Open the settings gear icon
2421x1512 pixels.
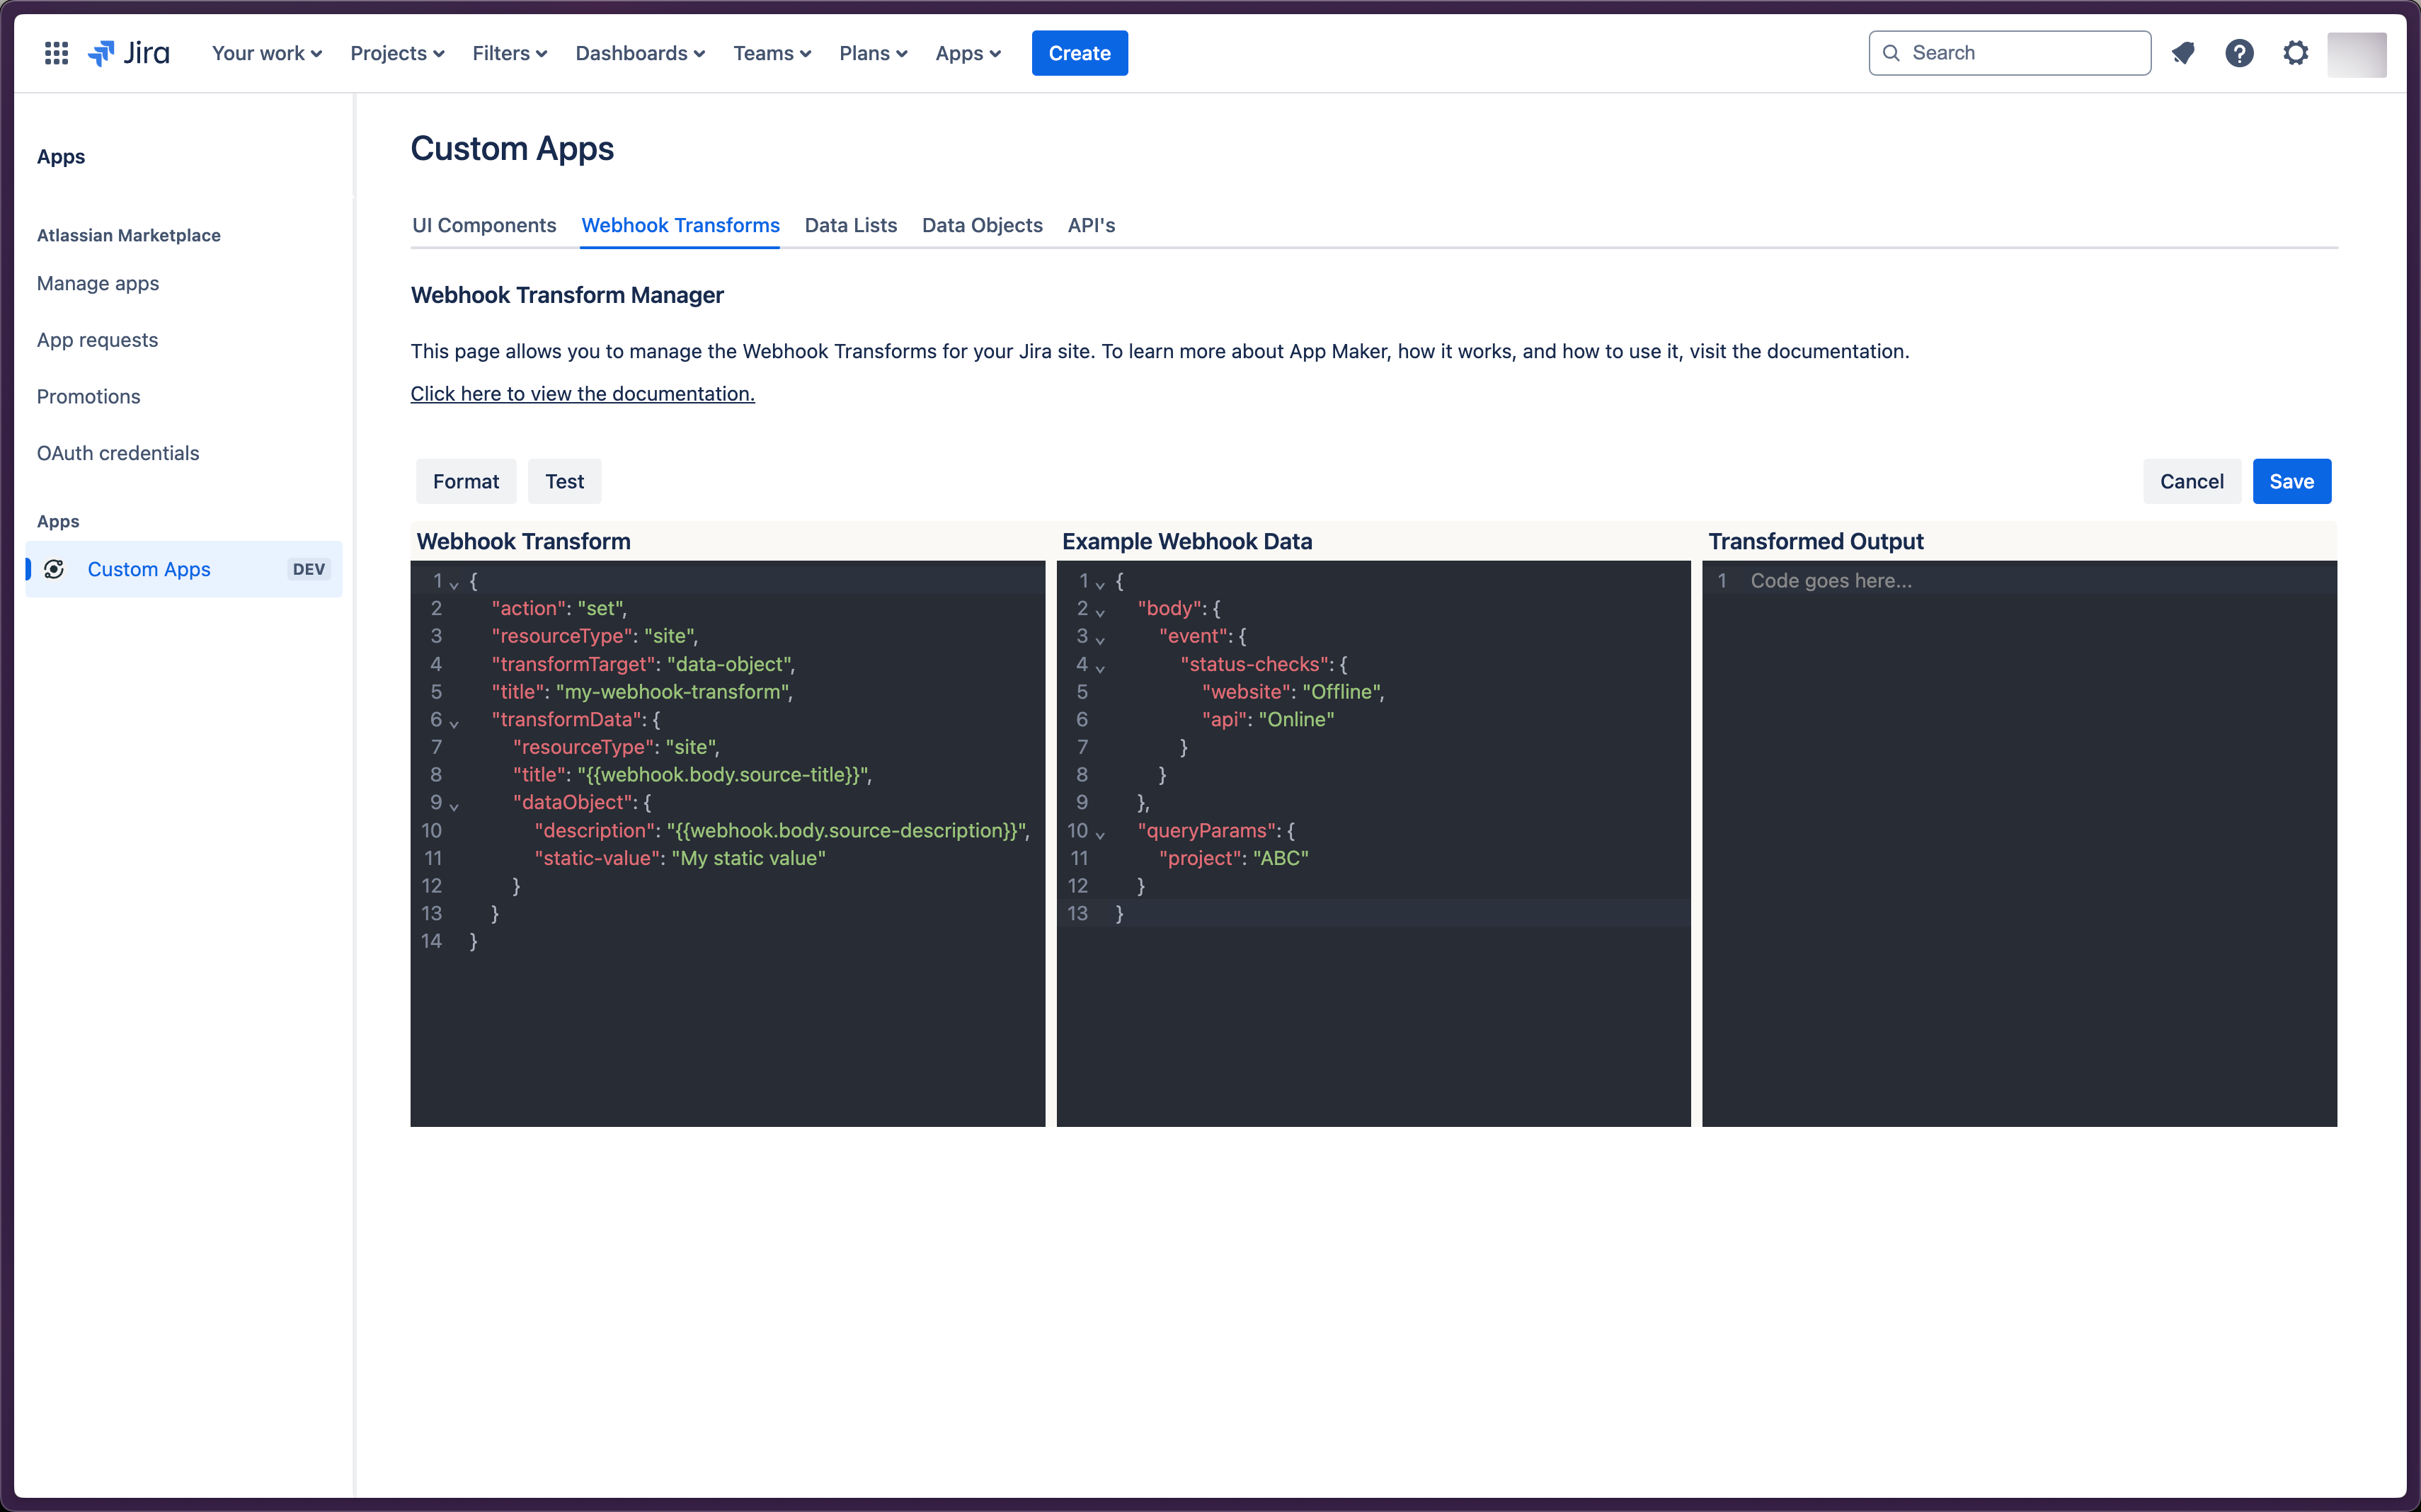(2296, 52)
